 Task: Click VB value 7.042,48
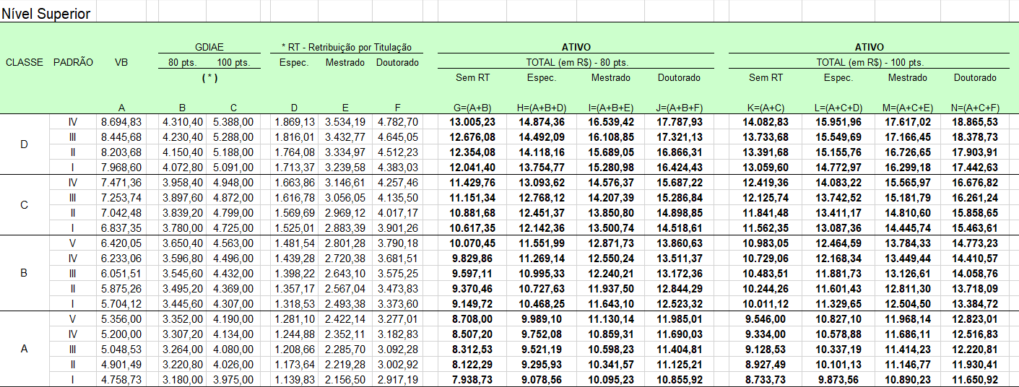coord(122,214)
